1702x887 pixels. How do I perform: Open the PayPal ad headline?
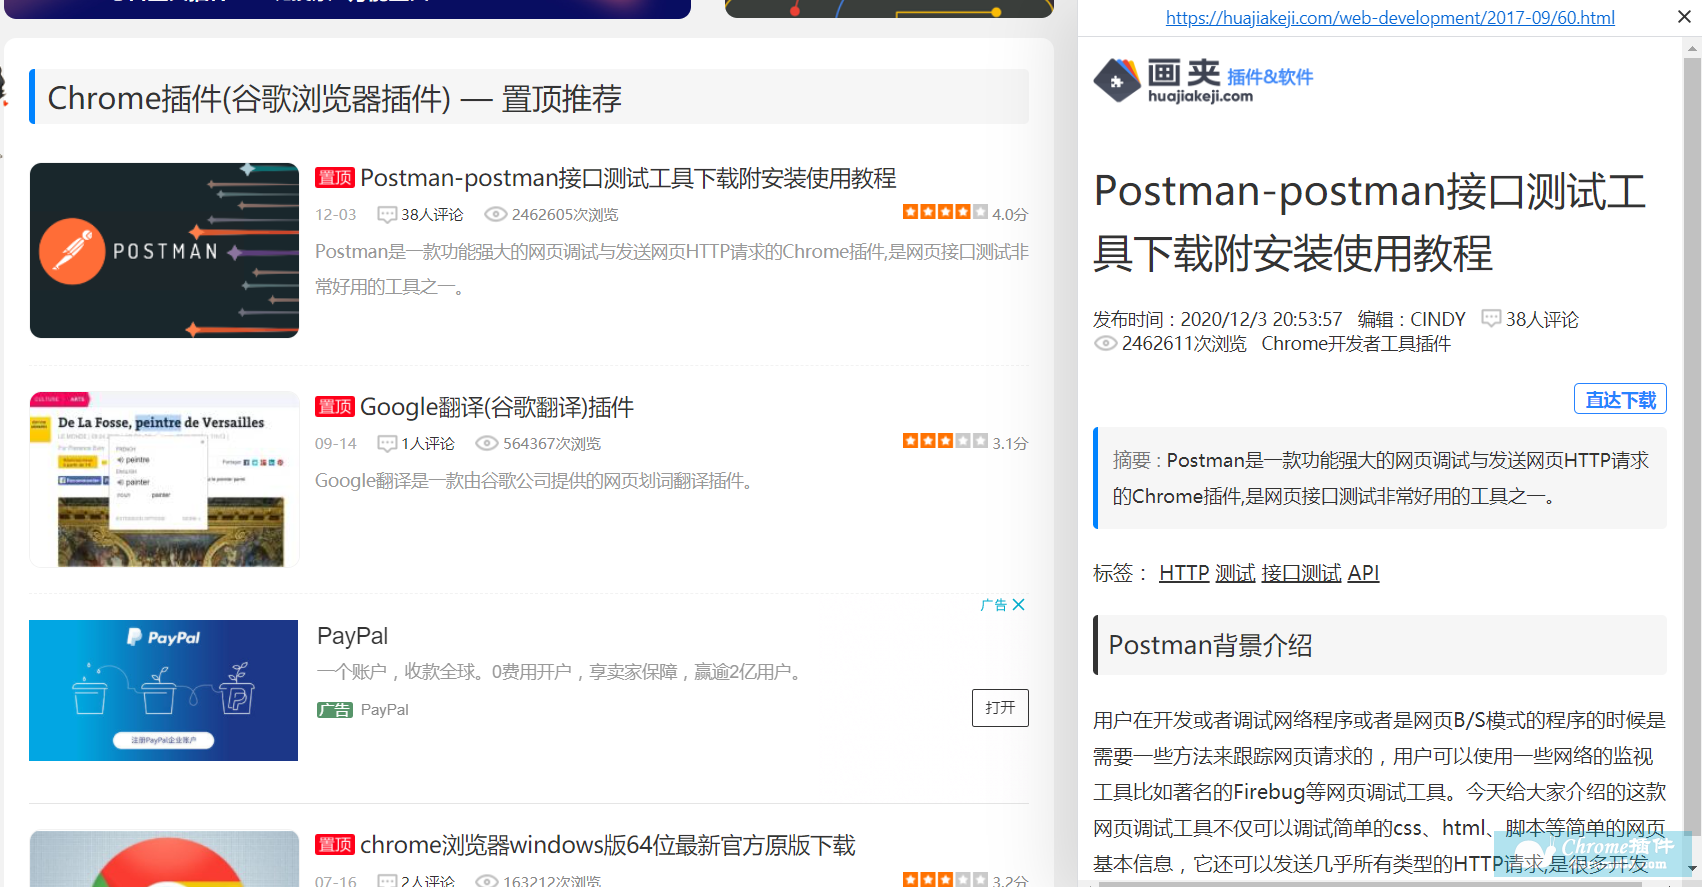click(x=352, y=636)
